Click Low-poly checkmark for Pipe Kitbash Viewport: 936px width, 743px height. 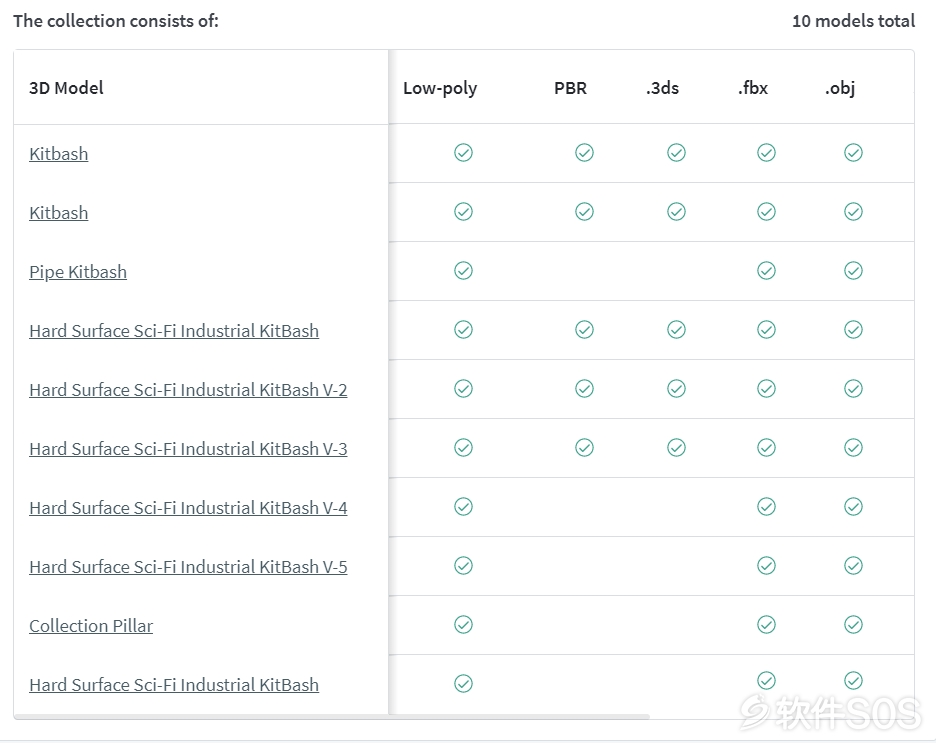tap(463, 271)
